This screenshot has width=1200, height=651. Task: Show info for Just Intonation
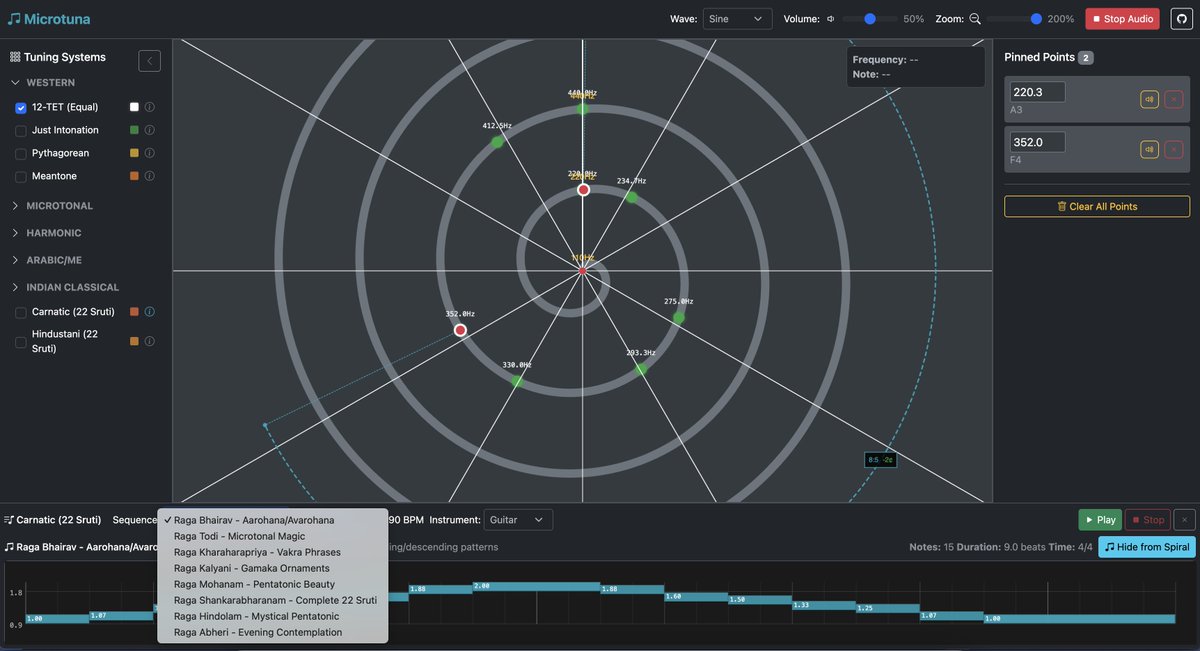[150, 130]
